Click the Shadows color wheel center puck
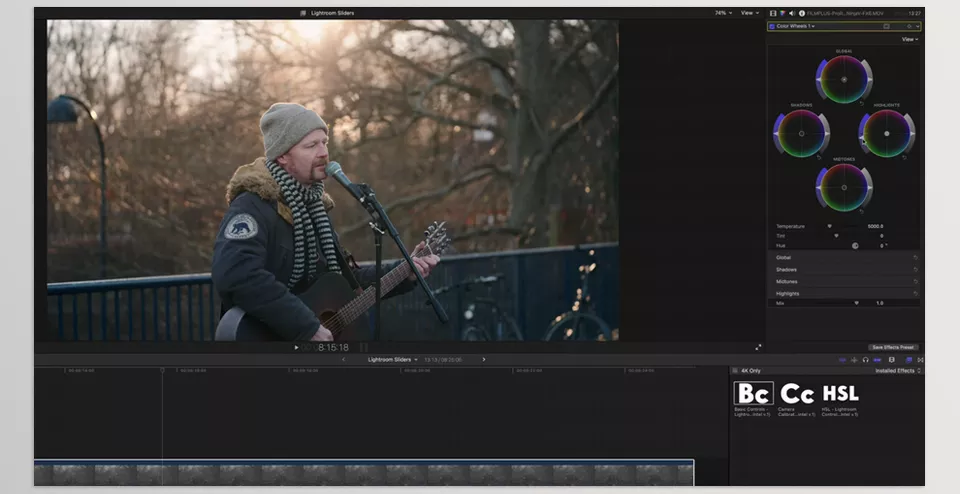 (801, 133)
